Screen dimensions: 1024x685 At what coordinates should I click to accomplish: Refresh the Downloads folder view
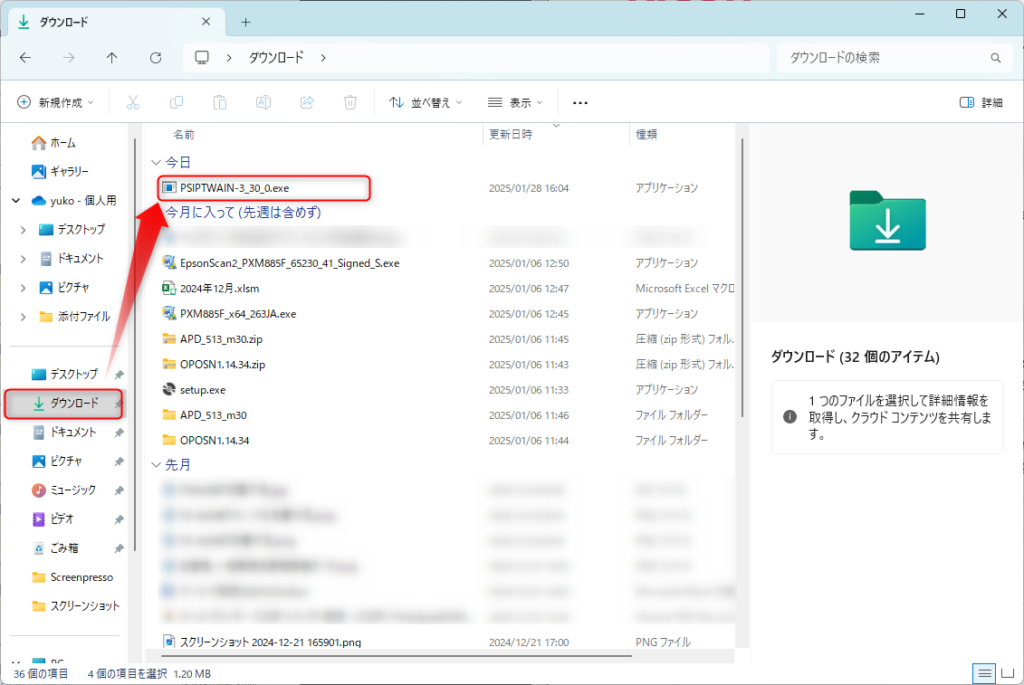[155, 58]
